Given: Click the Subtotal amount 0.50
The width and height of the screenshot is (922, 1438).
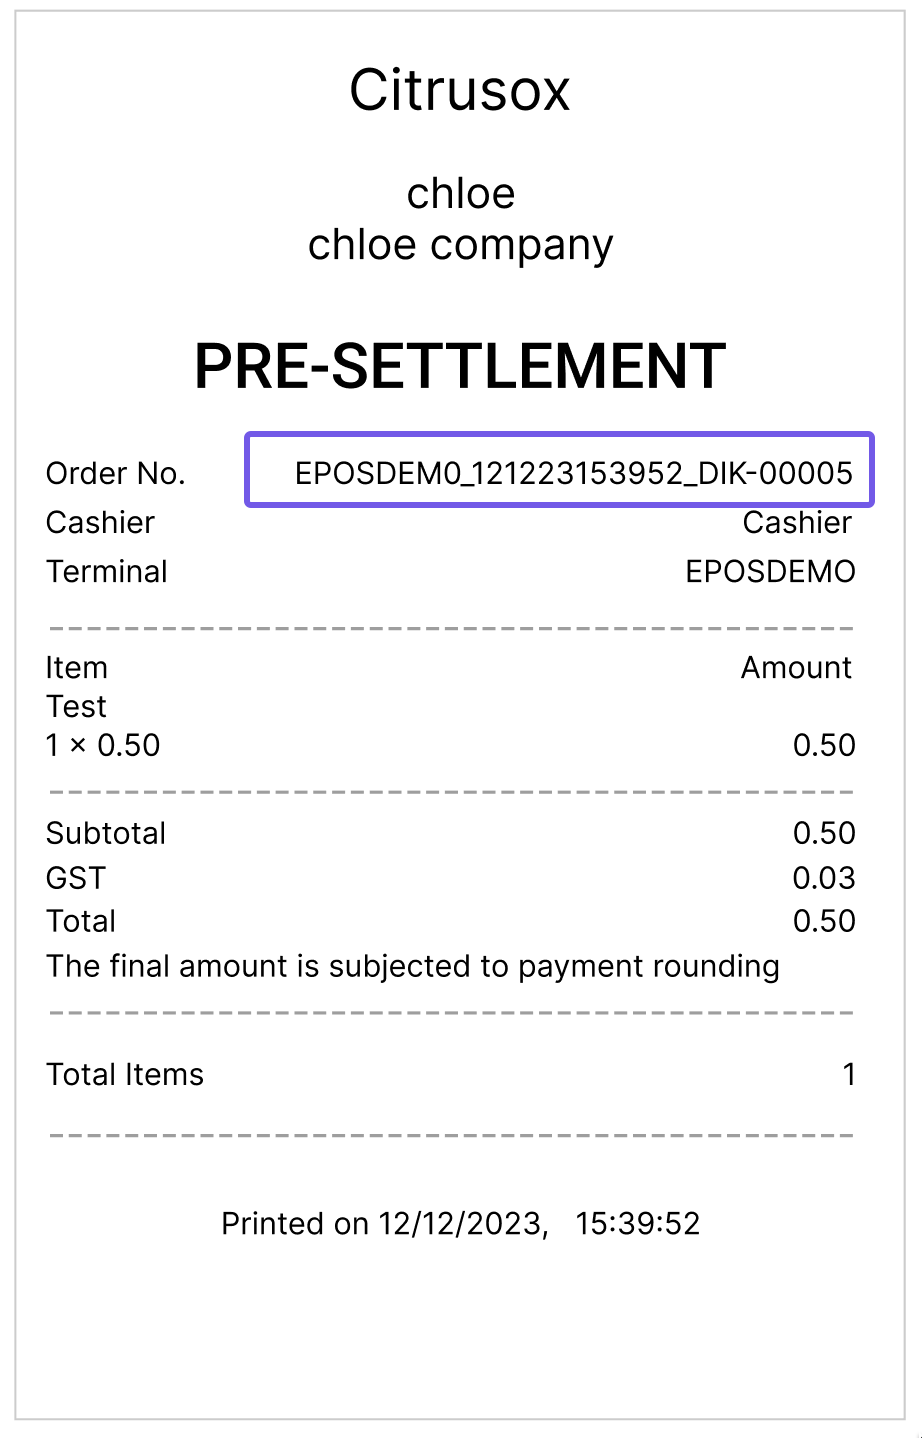Looking at the screenshot, I should [824, 833].
